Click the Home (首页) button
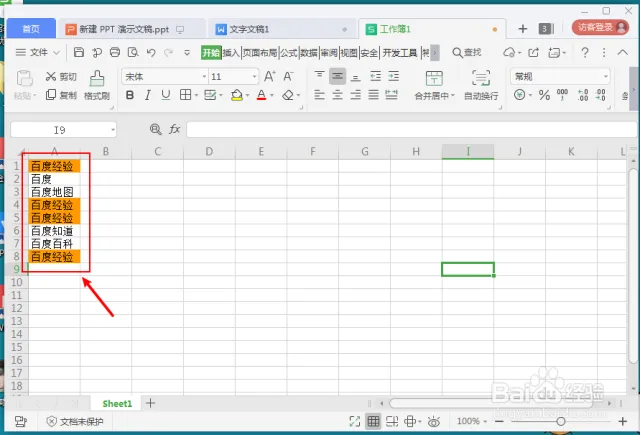Viewport: 640px width, 435px height. point(31,29)
